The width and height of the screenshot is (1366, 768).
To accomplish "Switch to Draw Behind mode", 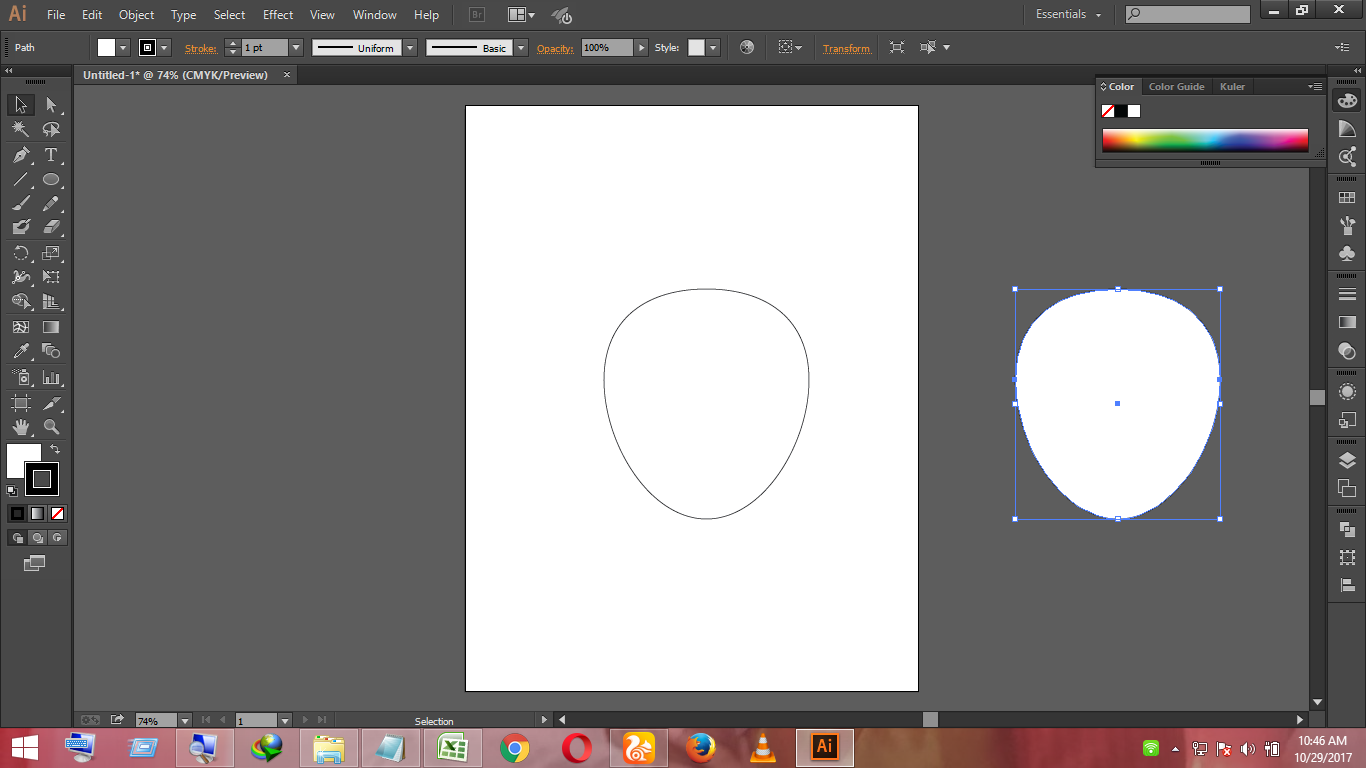I will coord(37,538).
